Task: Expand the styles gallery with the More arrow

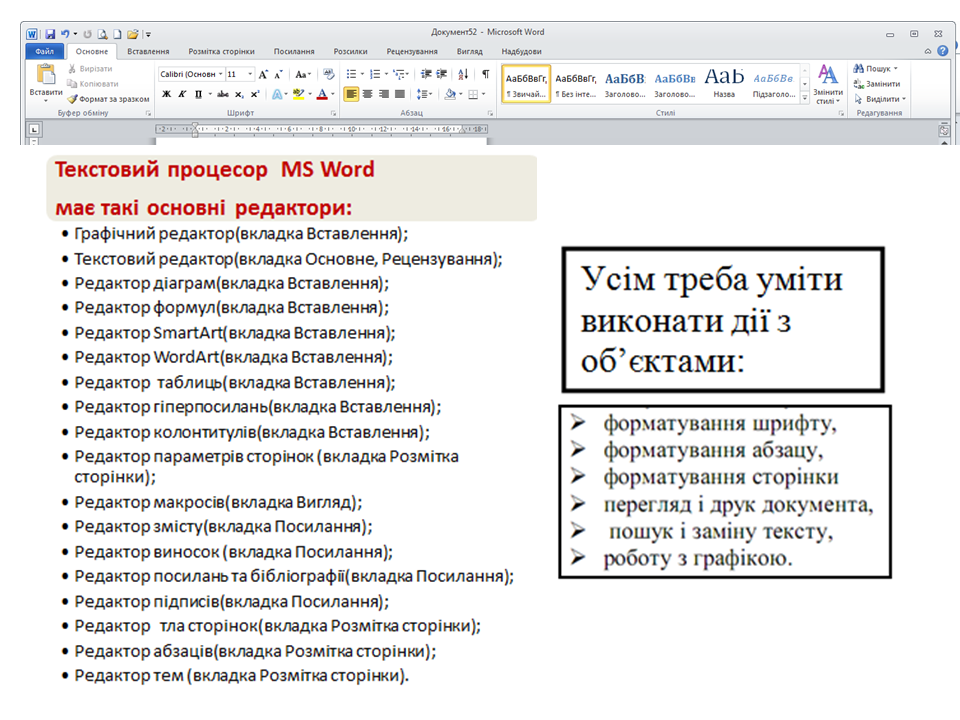Action: 805,97
